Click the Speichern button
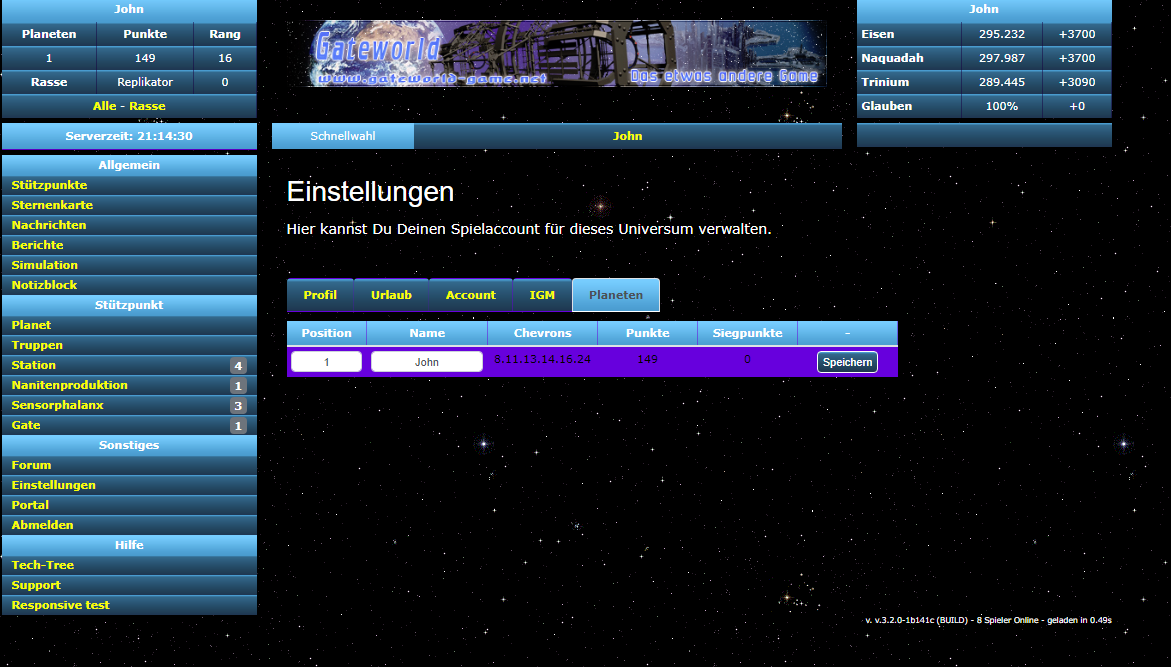The width and height of the screenshot is (1171, 667). click(847, 362)
